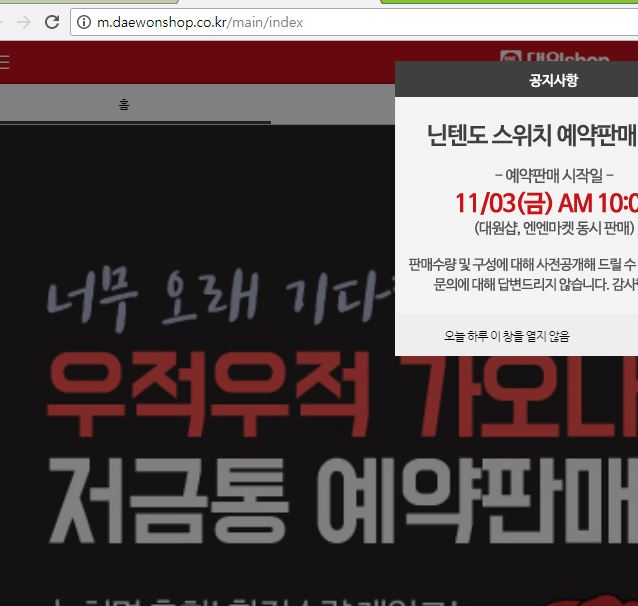The height and width of the screenshot is (606, 638).
Task: Click the 대원shop logo in header
Action: click(555, 57)
